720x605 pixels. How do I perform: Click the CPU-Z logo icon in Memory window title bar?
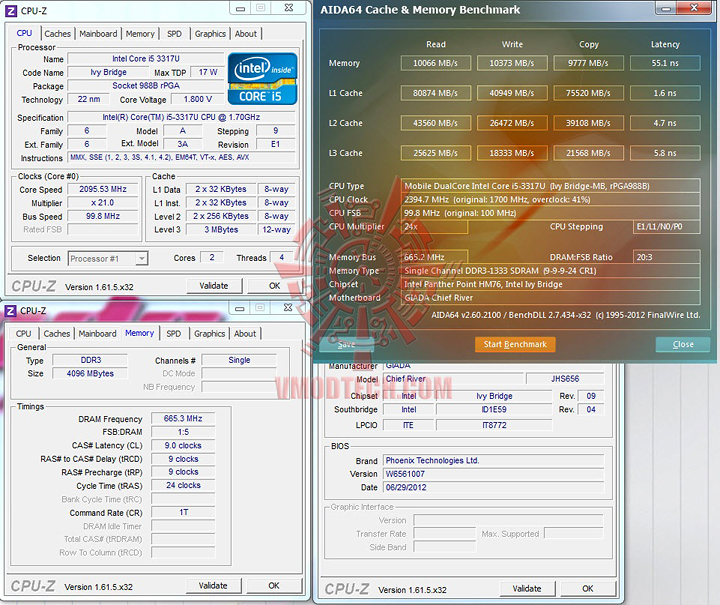click(x=10, y=311)
